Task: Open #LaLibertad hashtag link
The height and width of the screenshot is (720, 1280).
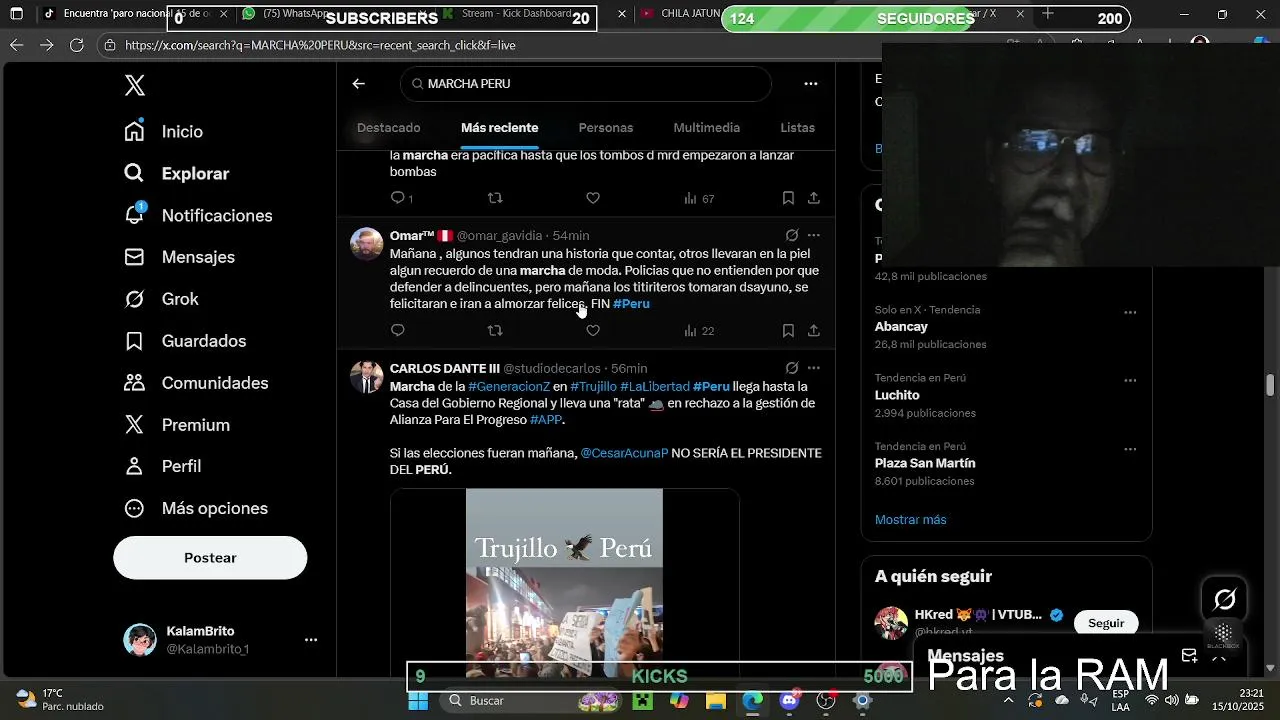Action: 655,387
